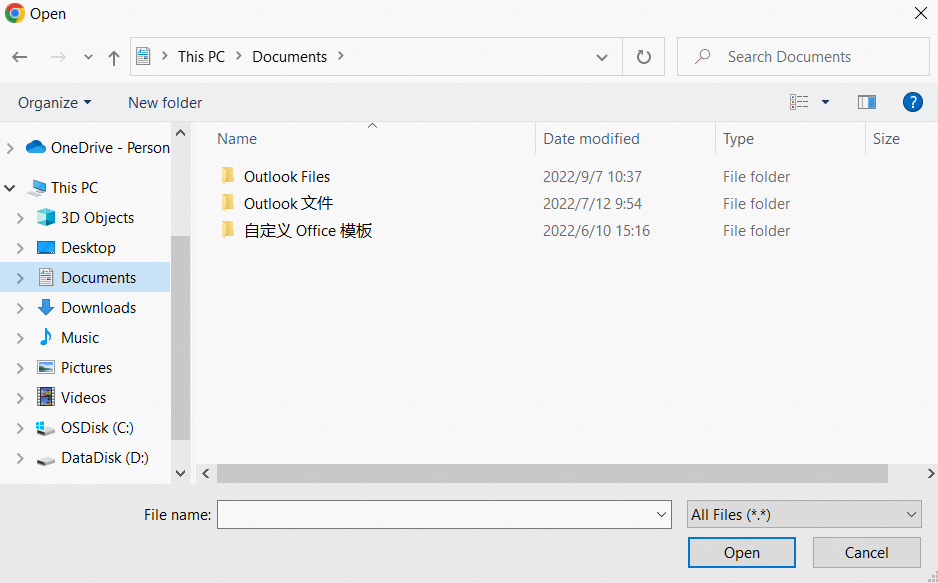
Task: Click the File name input field
Action: [x=435, y=515]
